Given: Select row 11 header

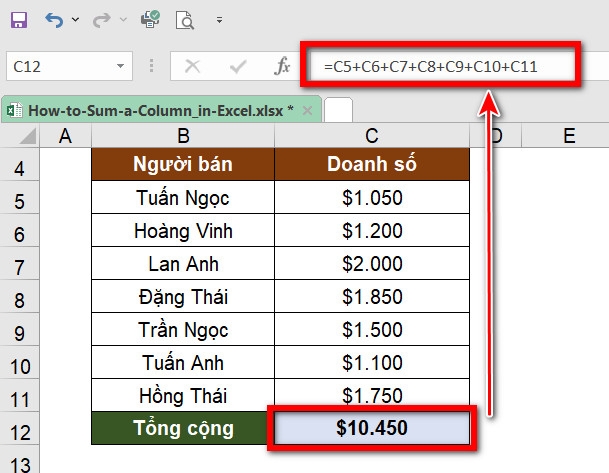Looking at the screenshot, I should coord(19,395).
